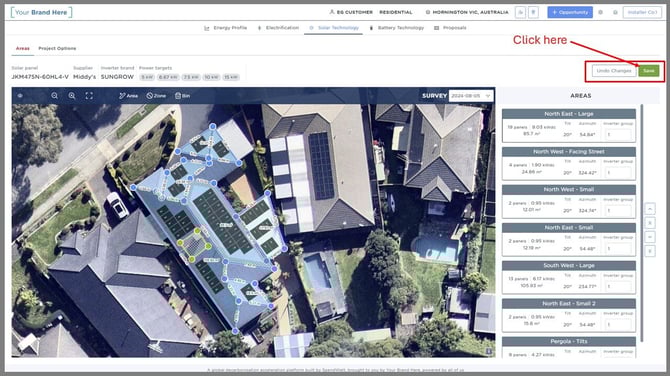Click the Undo Changes button
This screenshot has height=376, width=670.
[614, 71]
